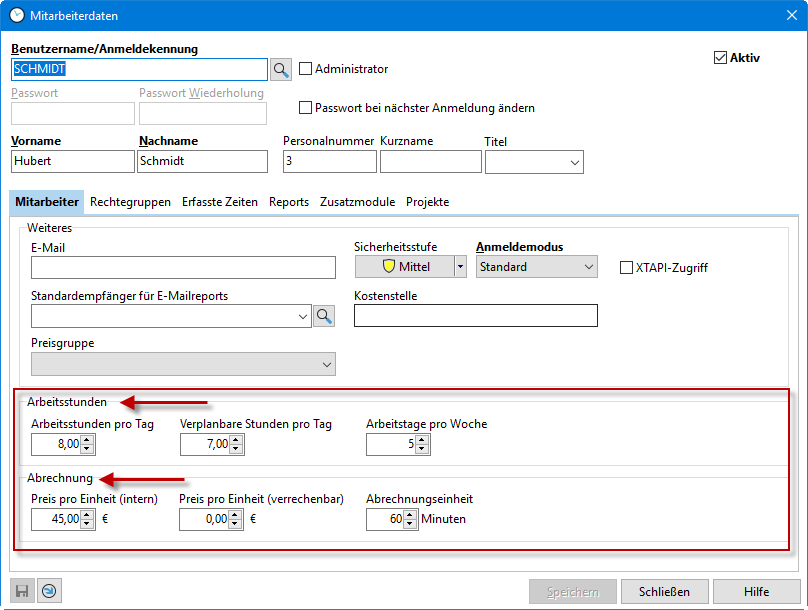The width and height of the screenshot is (808, 610).
Task: Uncheck the Aktiv checkbox
Action: (x=721, y=57)
